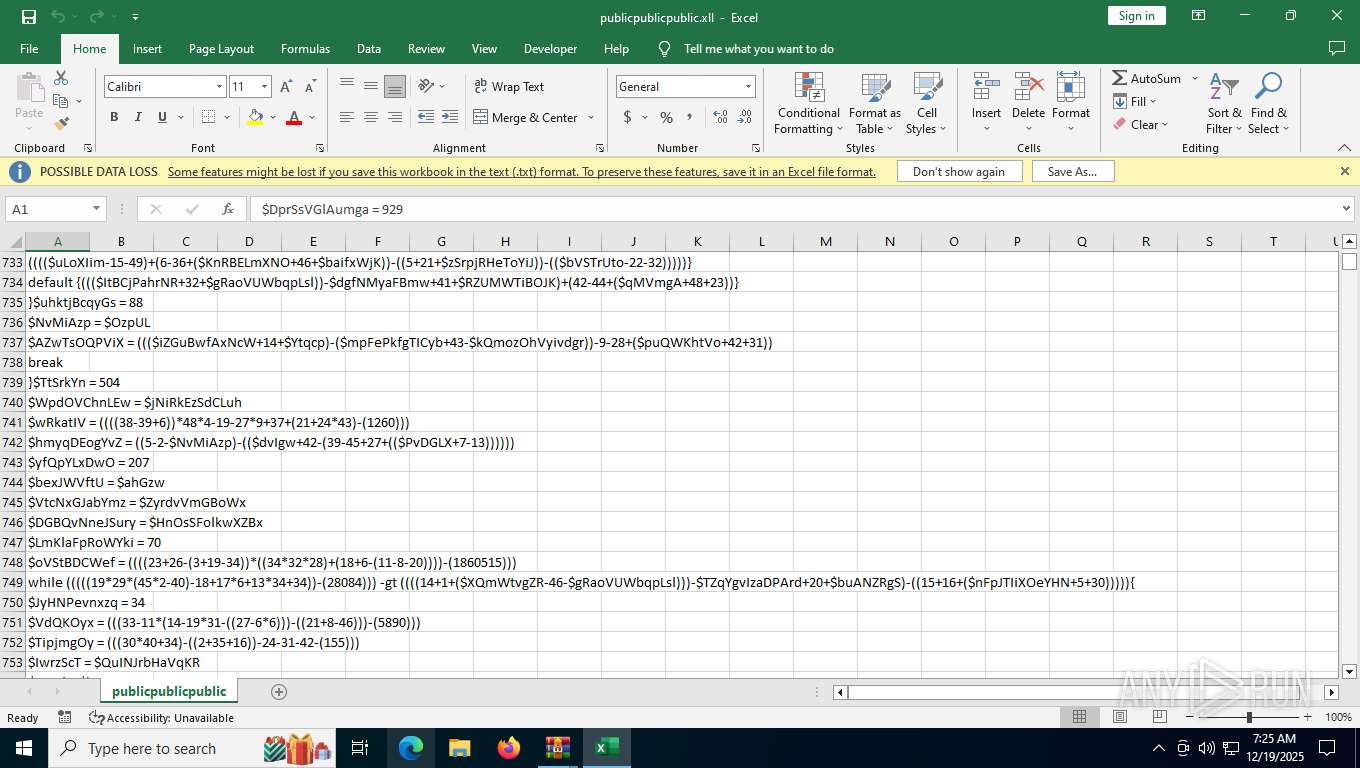Viewport: 1360px width, 768px height.
Task: Apply the red Font Color swatch
Action: pyautogui.click(x=294, y=118)
